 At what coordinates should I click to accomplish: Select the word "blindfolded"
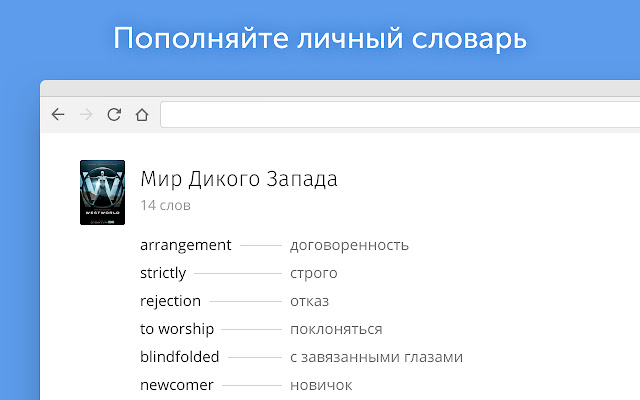tap(180, 357)
